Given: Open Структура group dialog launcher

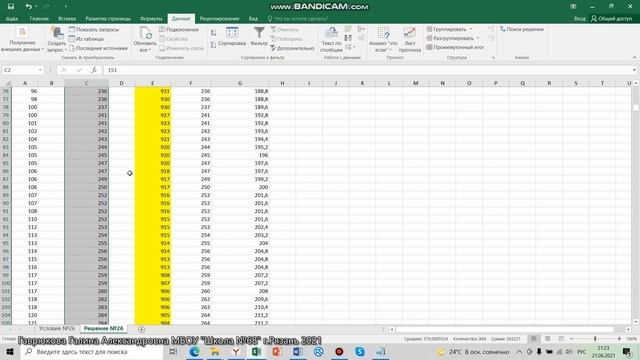Looking at the screenshot, I should [493, 58].
